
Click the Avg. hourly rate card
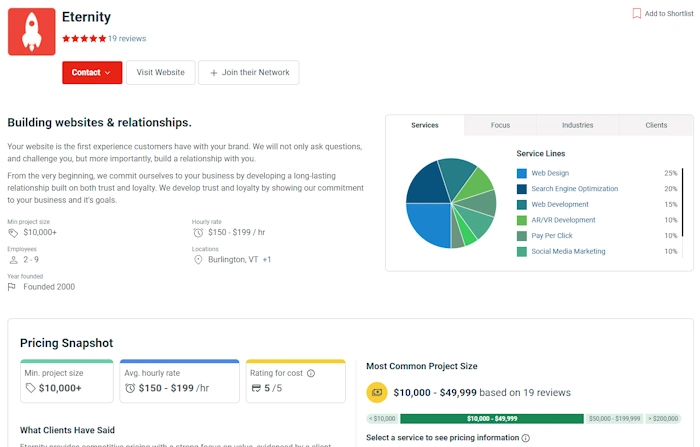point(179,381)
